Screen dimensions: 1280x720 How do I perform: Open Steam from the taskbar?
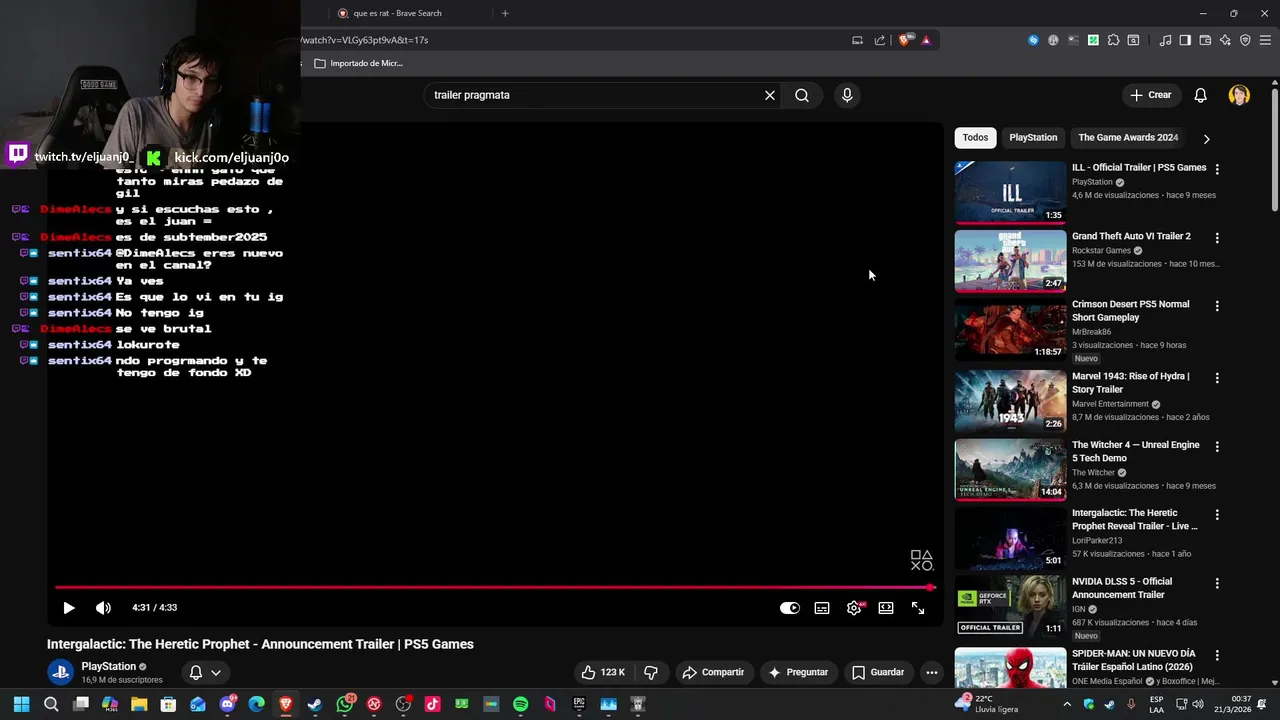point(314,704)
